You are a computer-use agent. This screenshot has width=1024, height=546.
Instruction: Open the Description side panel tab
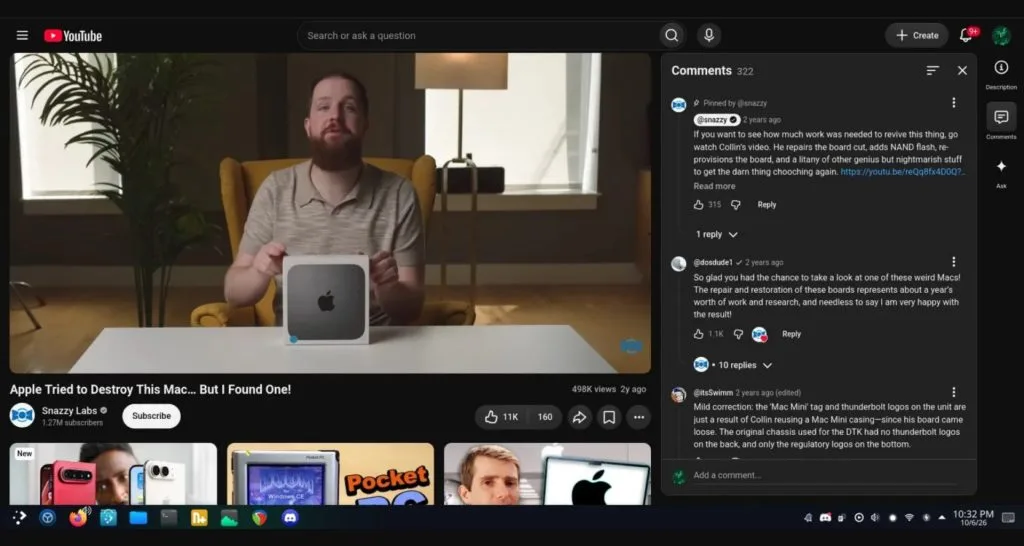pos(1001,74)
